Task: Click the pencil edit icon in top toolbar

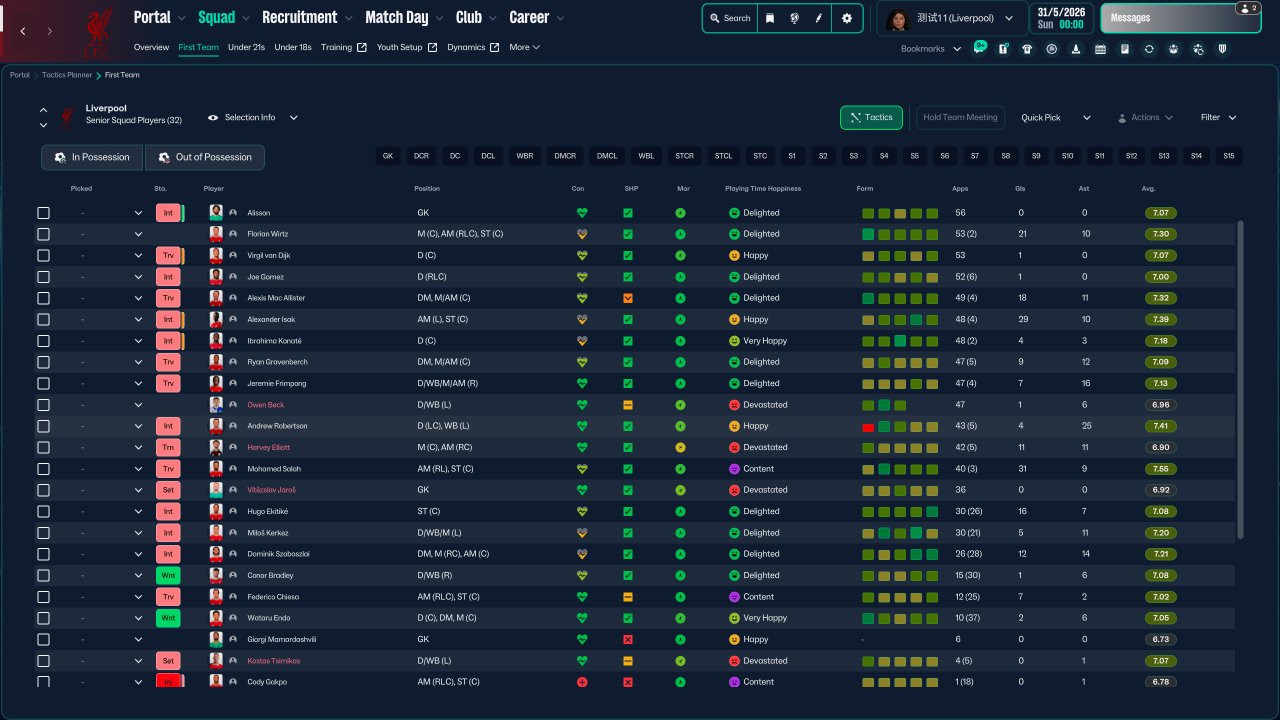Action: pos(818,18)
